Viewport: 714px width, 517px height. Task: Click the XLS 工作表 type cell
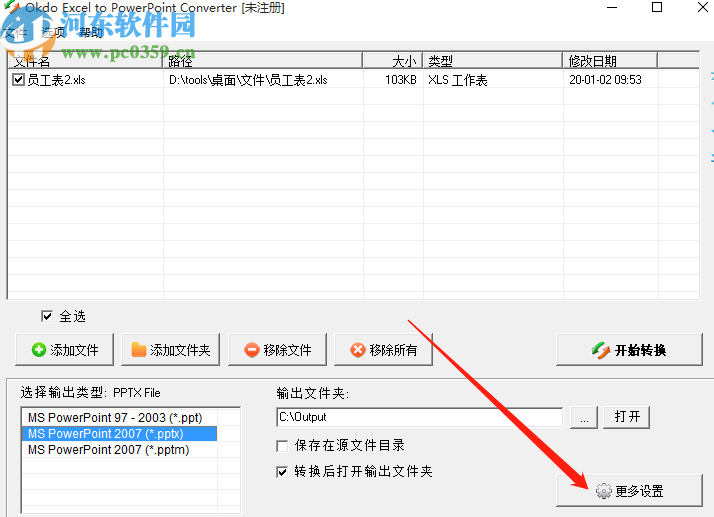[458, 80]
